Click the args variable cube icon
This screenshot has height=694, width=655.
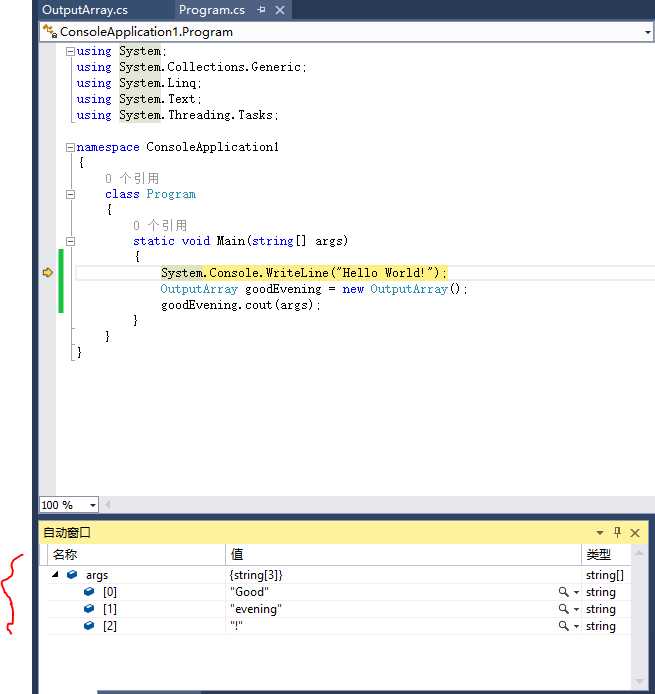[72, 574]
